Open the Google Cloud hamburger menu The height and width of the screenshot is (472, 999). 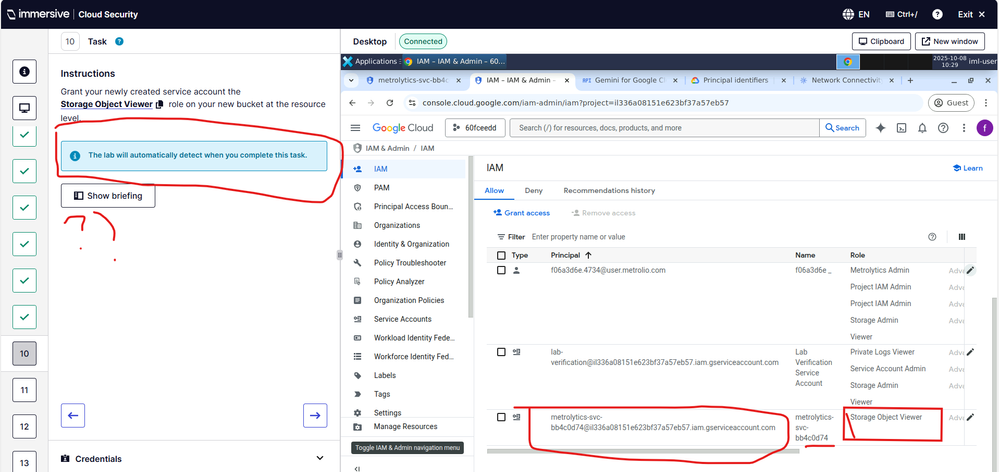coord(356,128)
